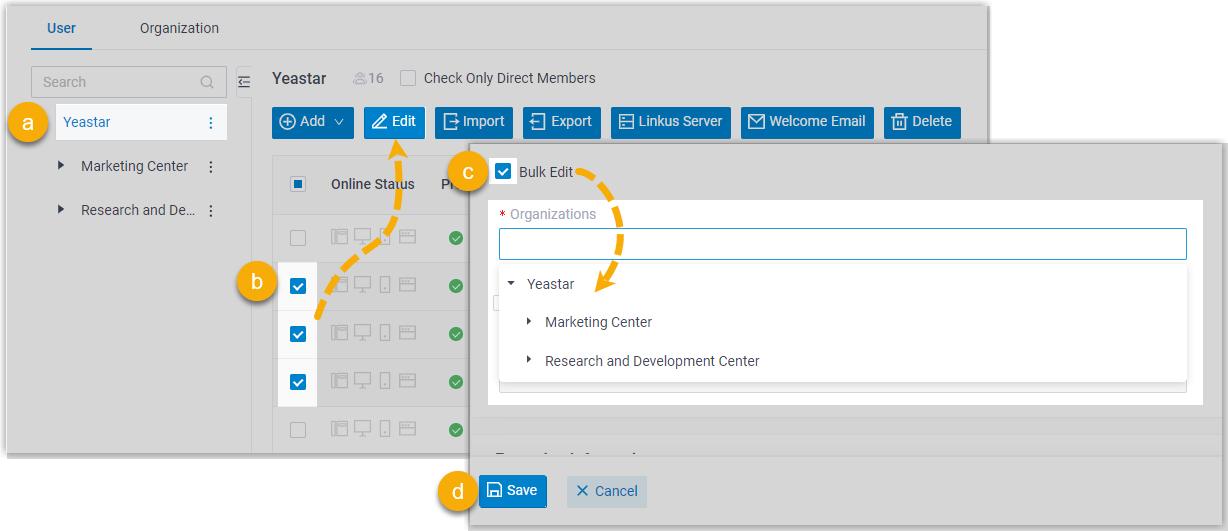Expand Research and Development Center in dropdown
1228x531 pixels.
click(529, 361)
